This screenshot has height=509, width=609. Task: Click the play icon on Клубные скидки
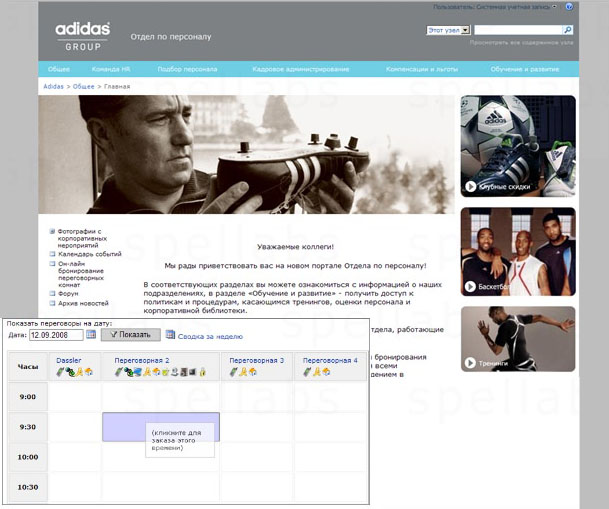471,186
